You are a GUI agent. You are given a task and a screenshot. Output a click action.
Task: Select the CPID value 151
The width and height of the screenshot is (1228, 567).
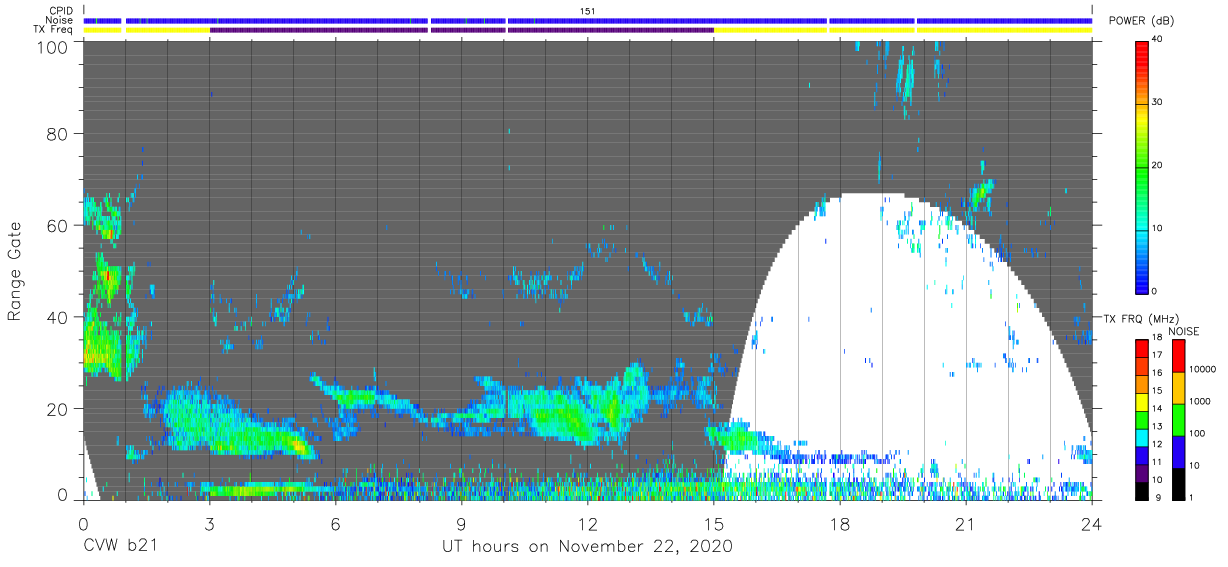[587, 11]
